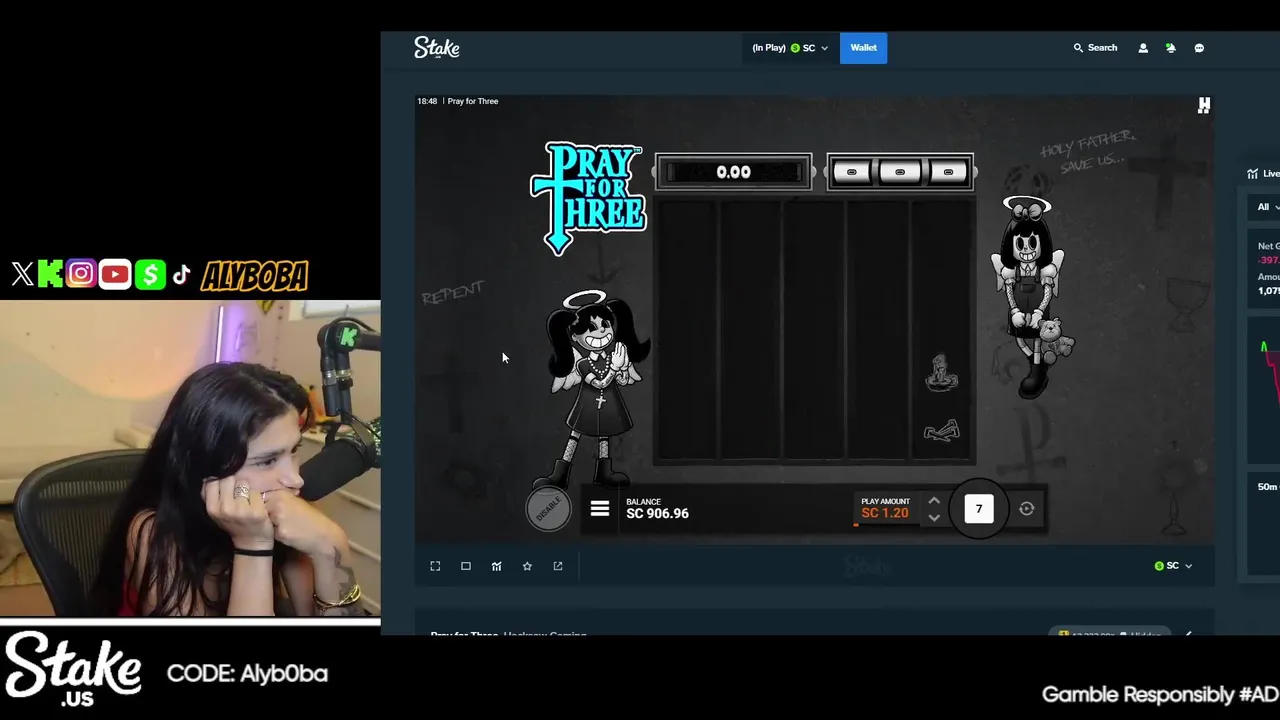Click the Balance SC 906.96 text
This screenshot has height=720, width=1280.
pos(657,509)
